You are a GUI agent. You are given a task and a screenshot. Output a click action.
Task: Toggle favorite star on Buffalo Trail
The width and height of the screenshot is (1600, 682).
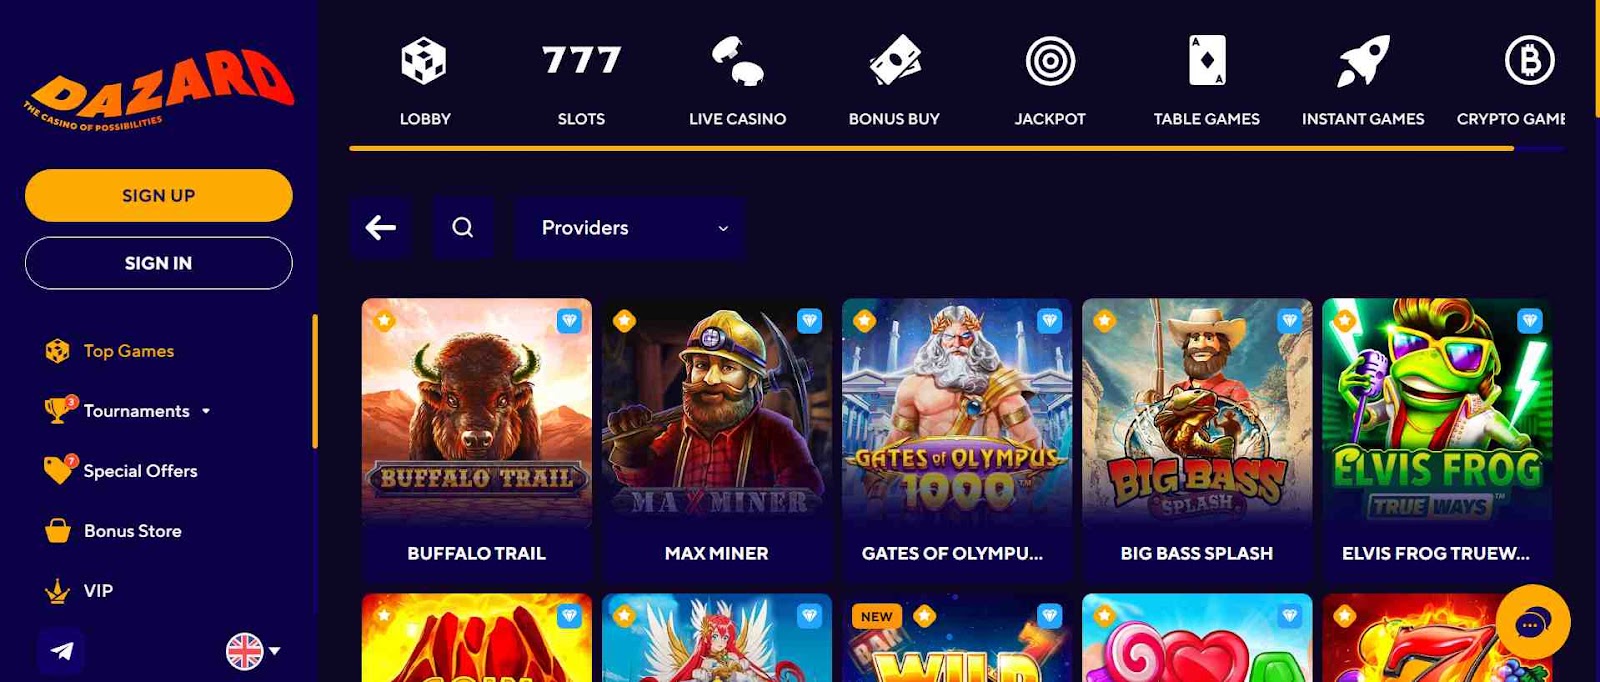[x=384, y=320]
